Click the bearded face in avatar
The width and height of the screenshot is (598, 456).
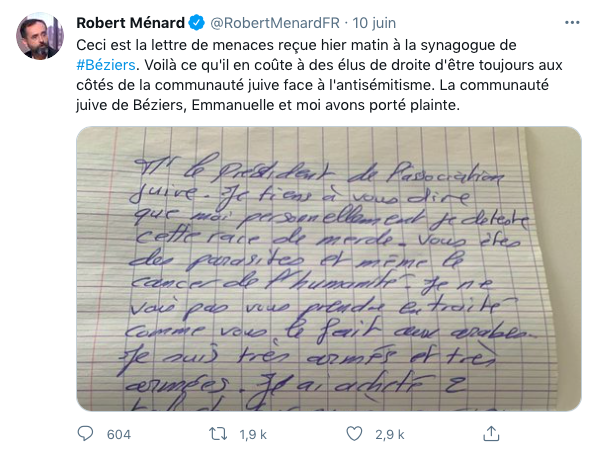pos(37,39)
